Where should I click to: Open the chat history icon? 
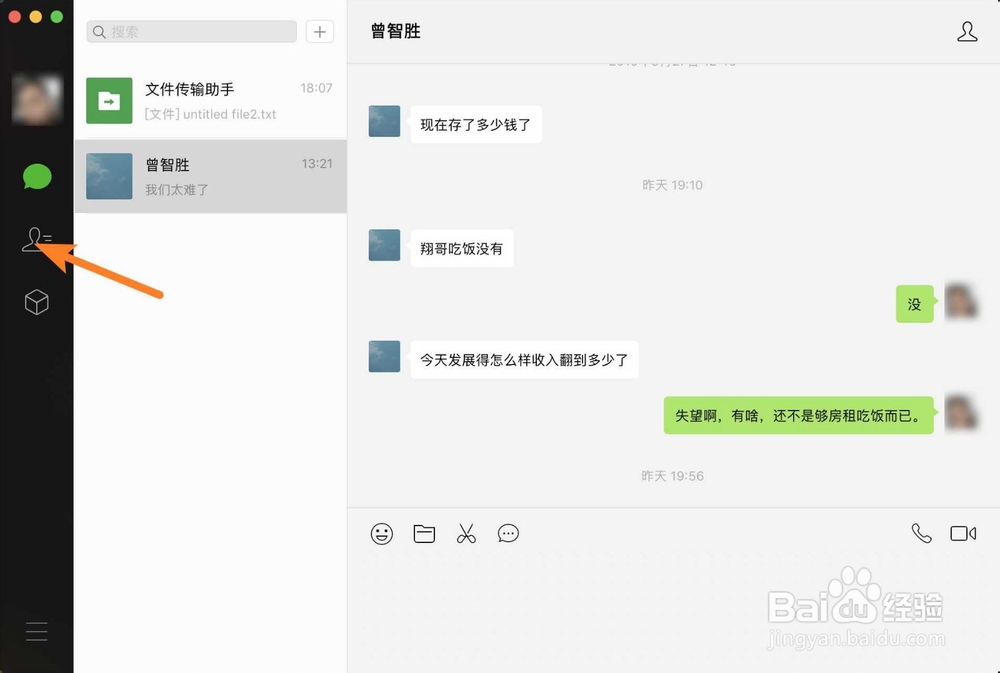(x=508, y=533)
